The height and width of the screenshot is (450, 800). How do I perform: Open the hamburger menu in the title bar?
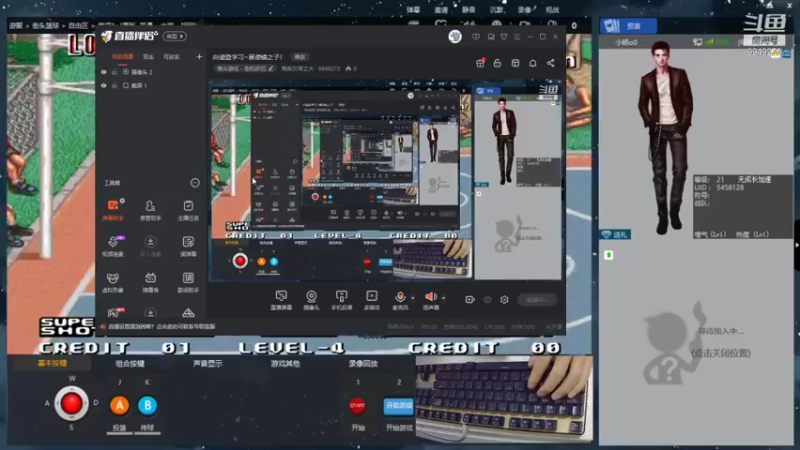(x=517, y=37)
